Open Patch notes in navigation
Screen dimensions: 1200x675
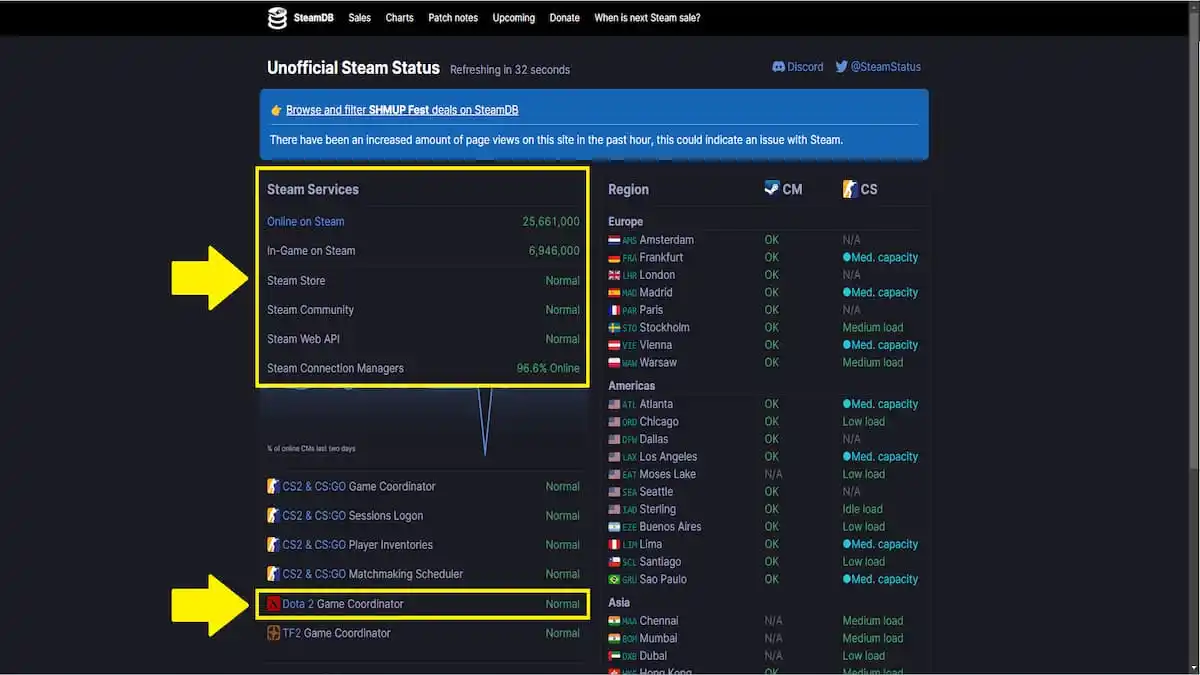point(452,18)
